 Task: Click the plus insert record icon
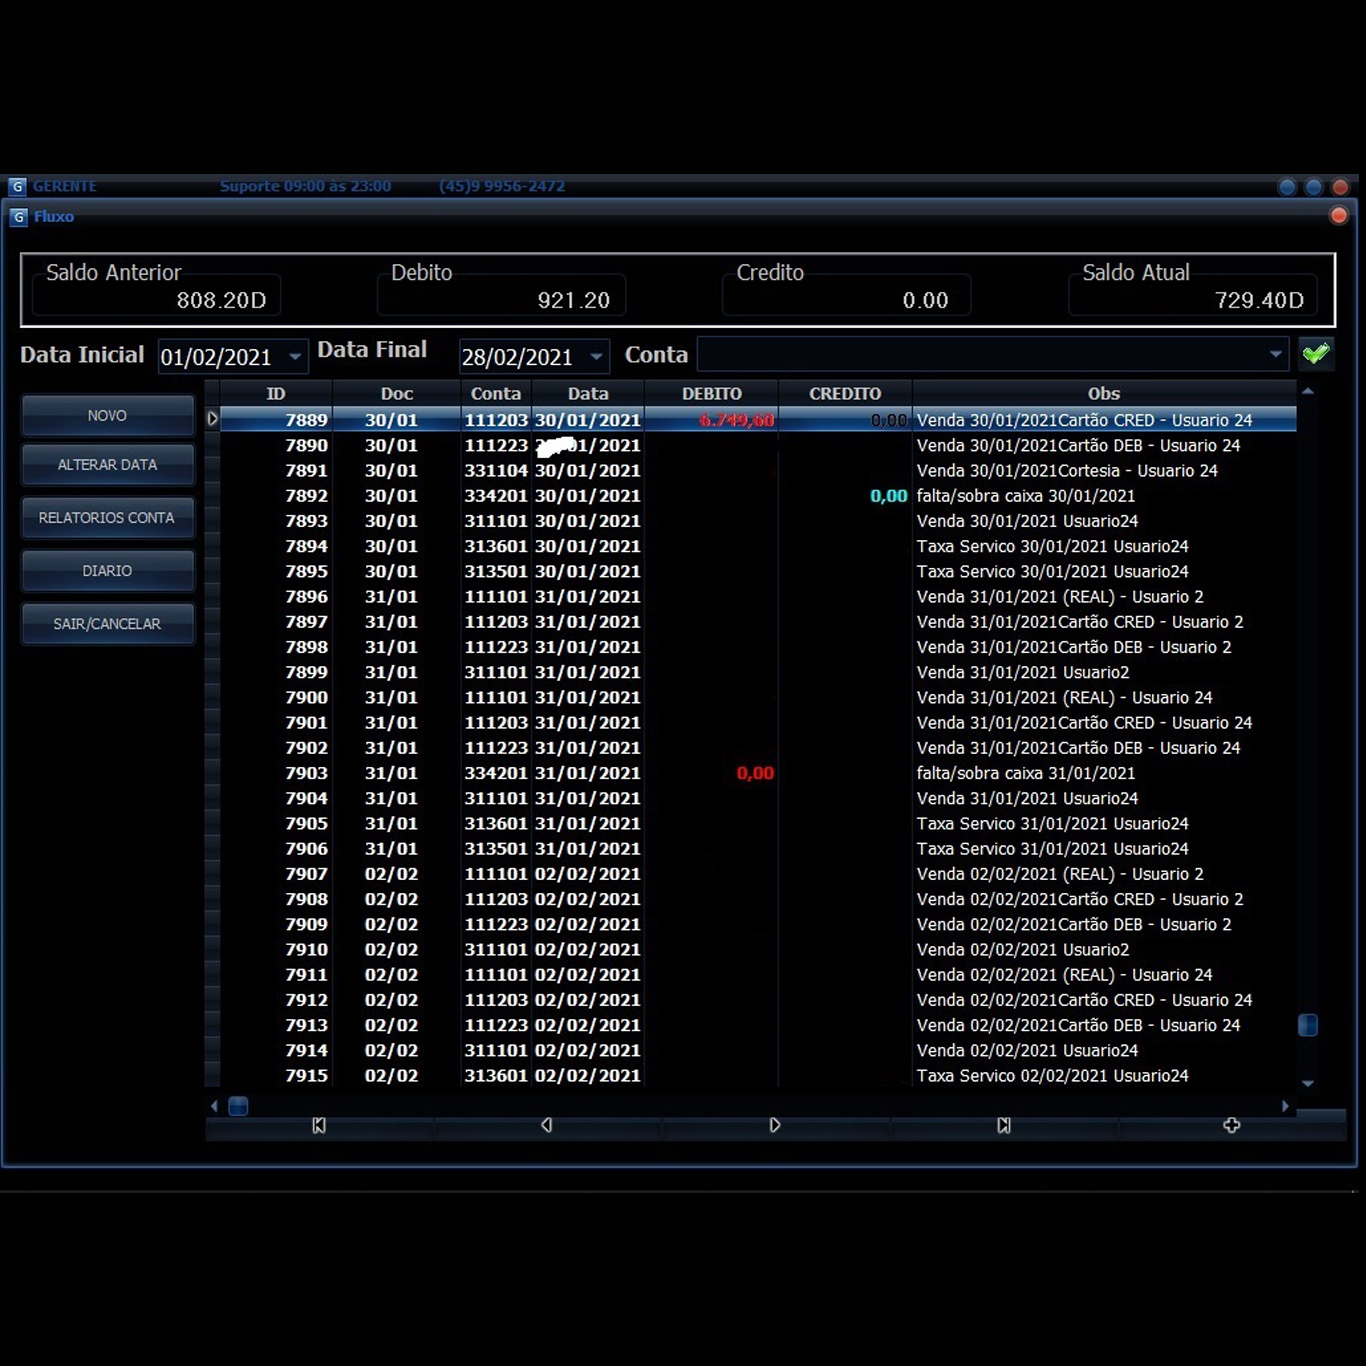coord(1231,1125)
